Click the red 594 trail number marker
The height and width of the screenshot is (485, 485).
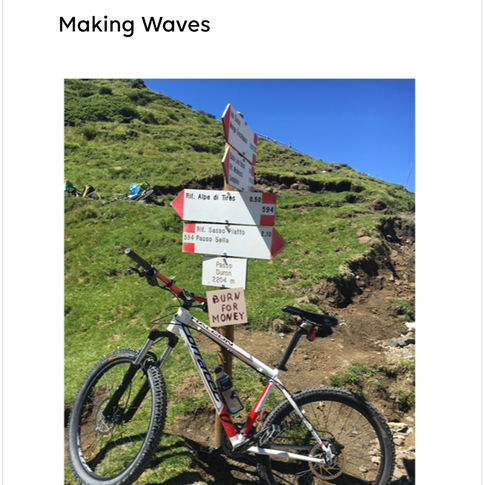coord(268,209)
